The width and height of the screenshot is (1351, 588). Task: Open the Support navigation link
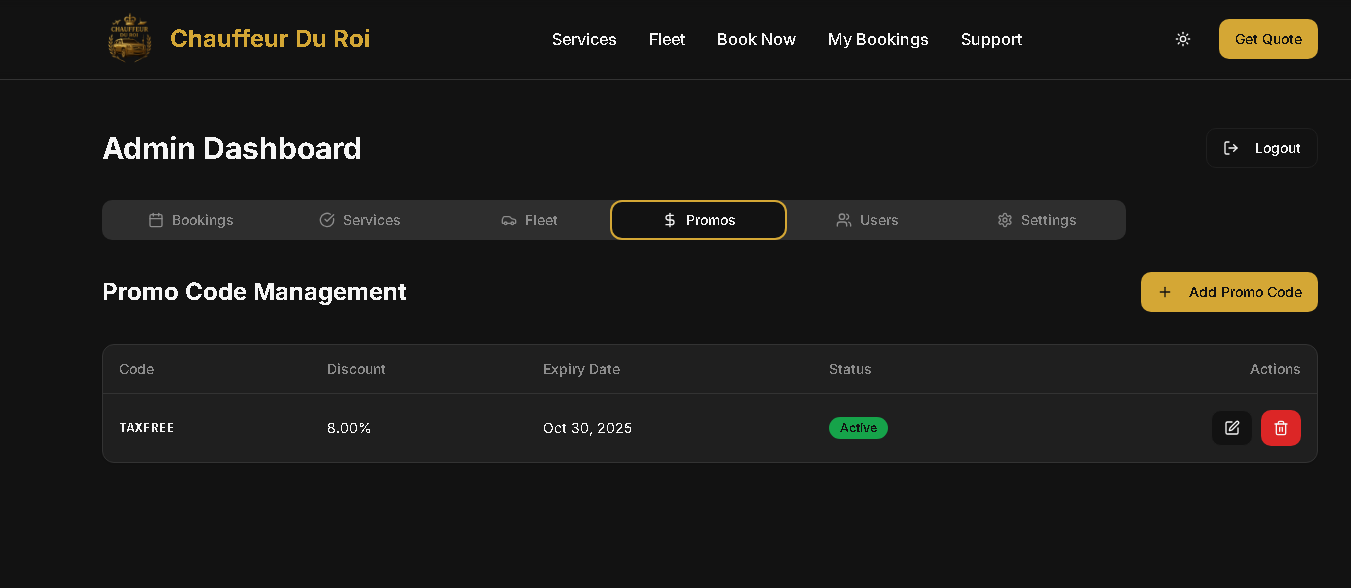click(x=991, y=39)
